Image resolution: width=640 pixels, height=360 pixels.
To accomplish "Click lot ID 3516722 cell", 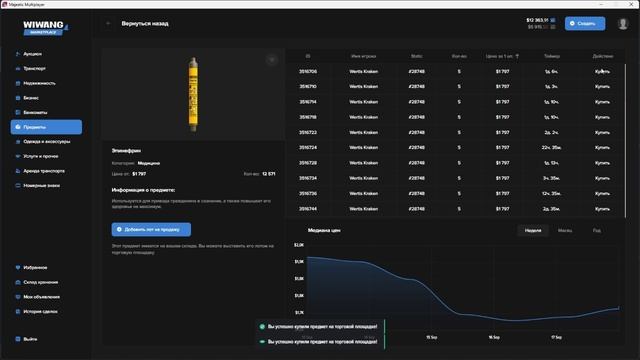I will [x=308, y=133].
